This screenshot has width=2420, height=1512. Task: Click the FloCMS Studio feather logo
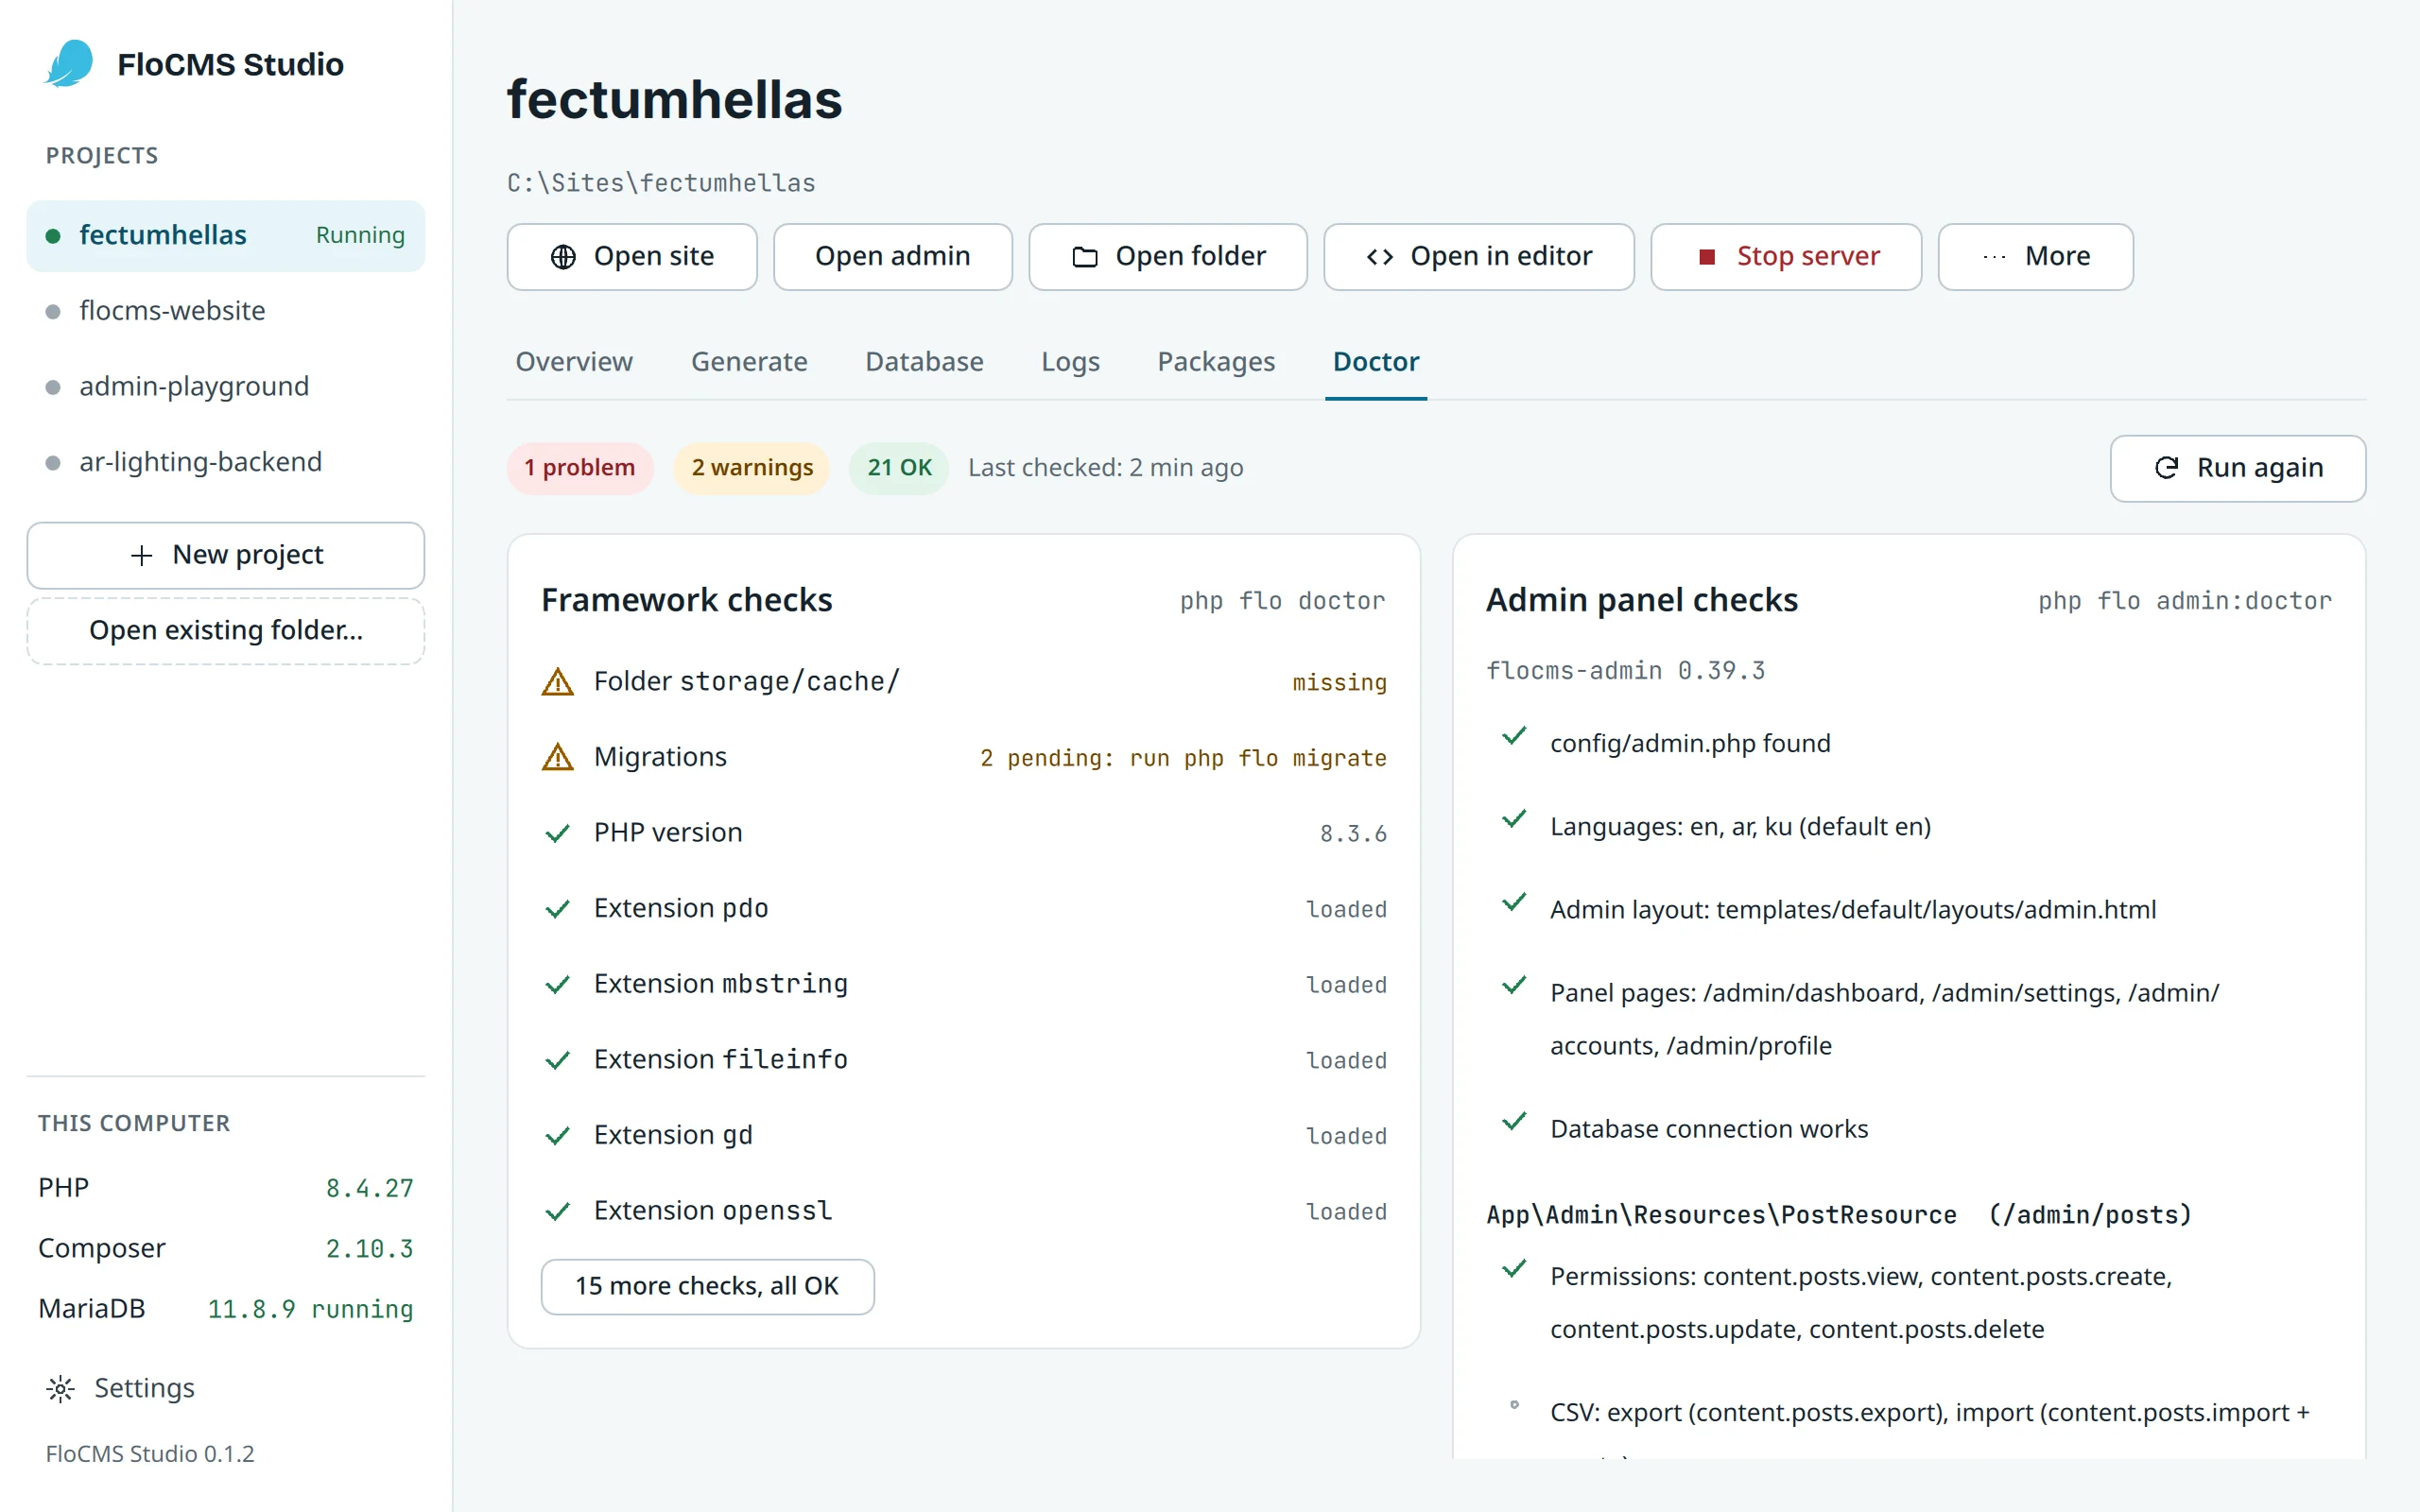click(x=69, y=64)
